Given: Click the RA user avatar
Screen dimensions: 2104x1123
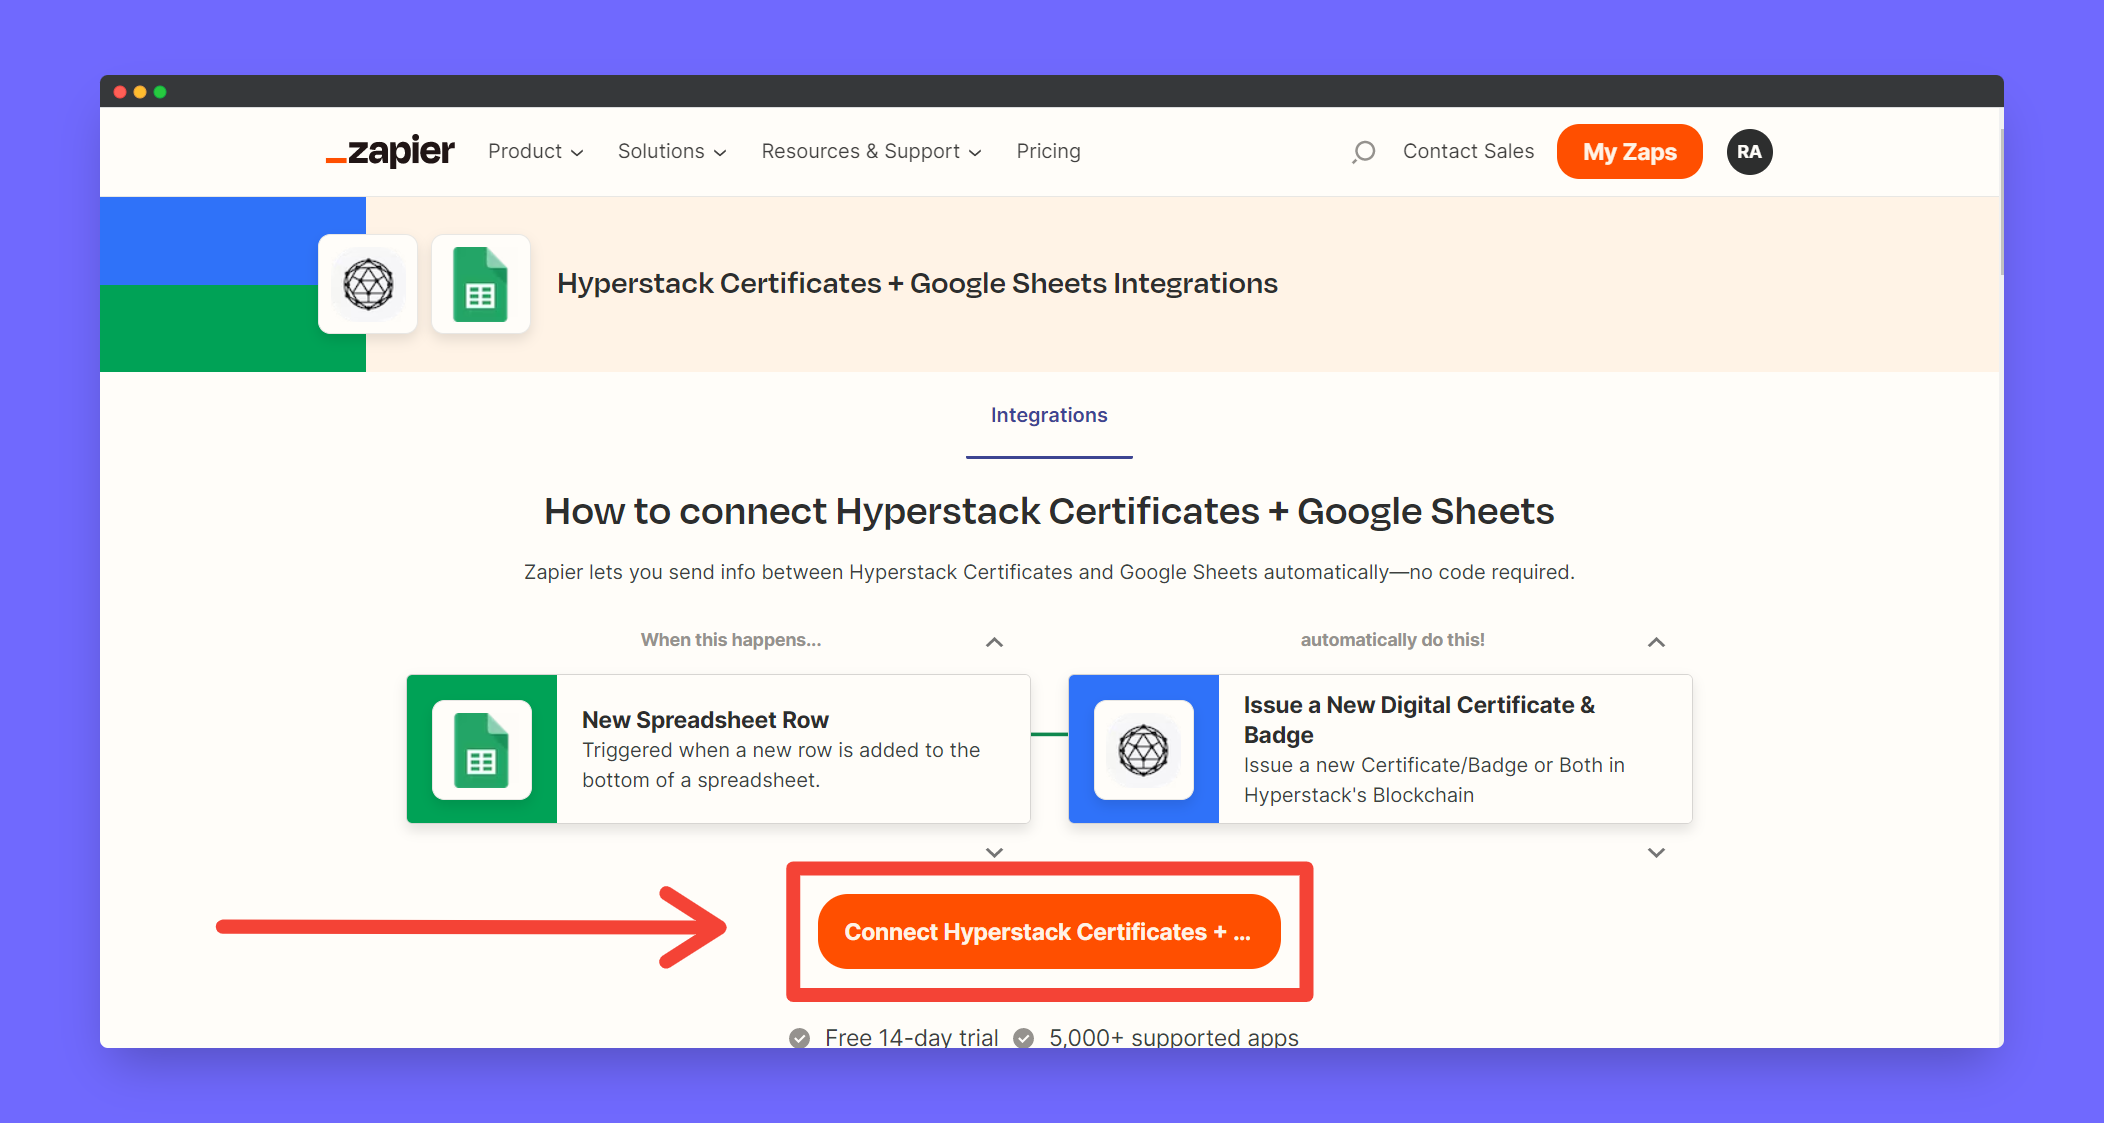Looking at the screenshot, I should tap(1749, 152).
